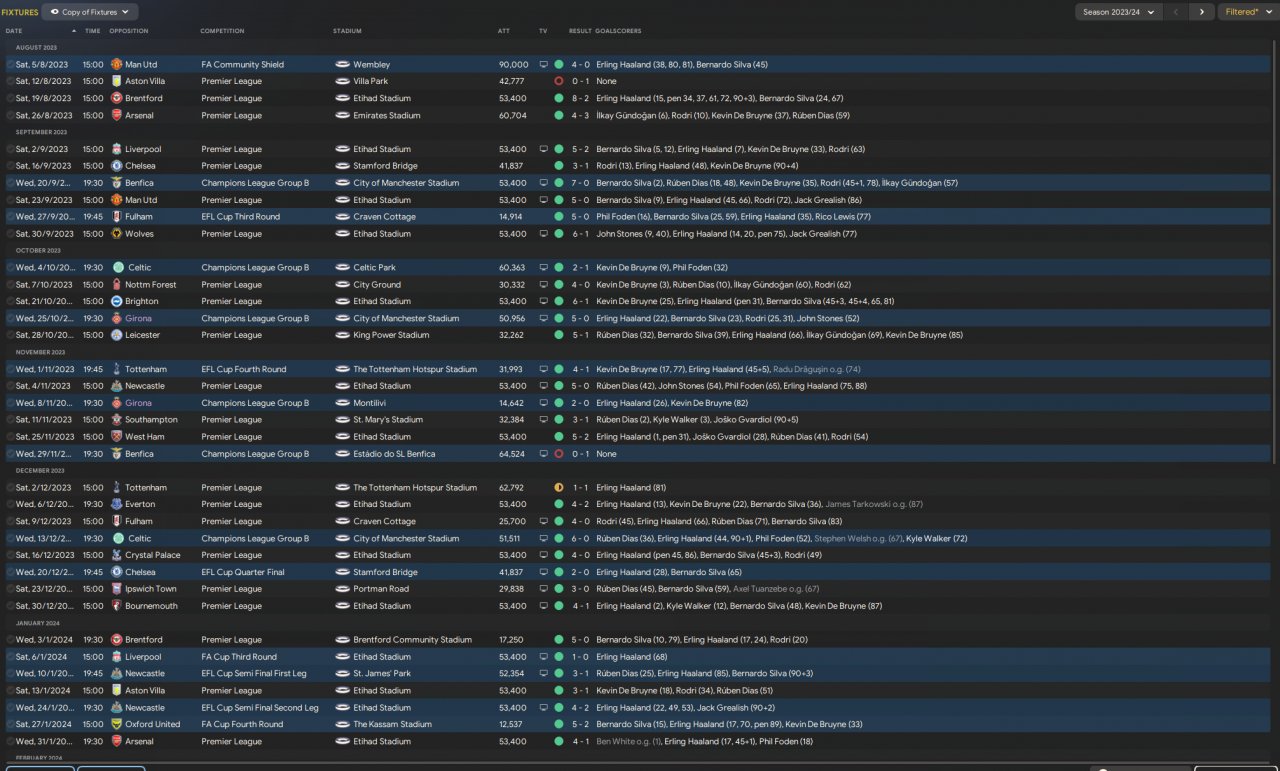1280x771 pixels.
Task: Click the Arsenal badge in the Emirates Stadium row
Action: (117, 115)
